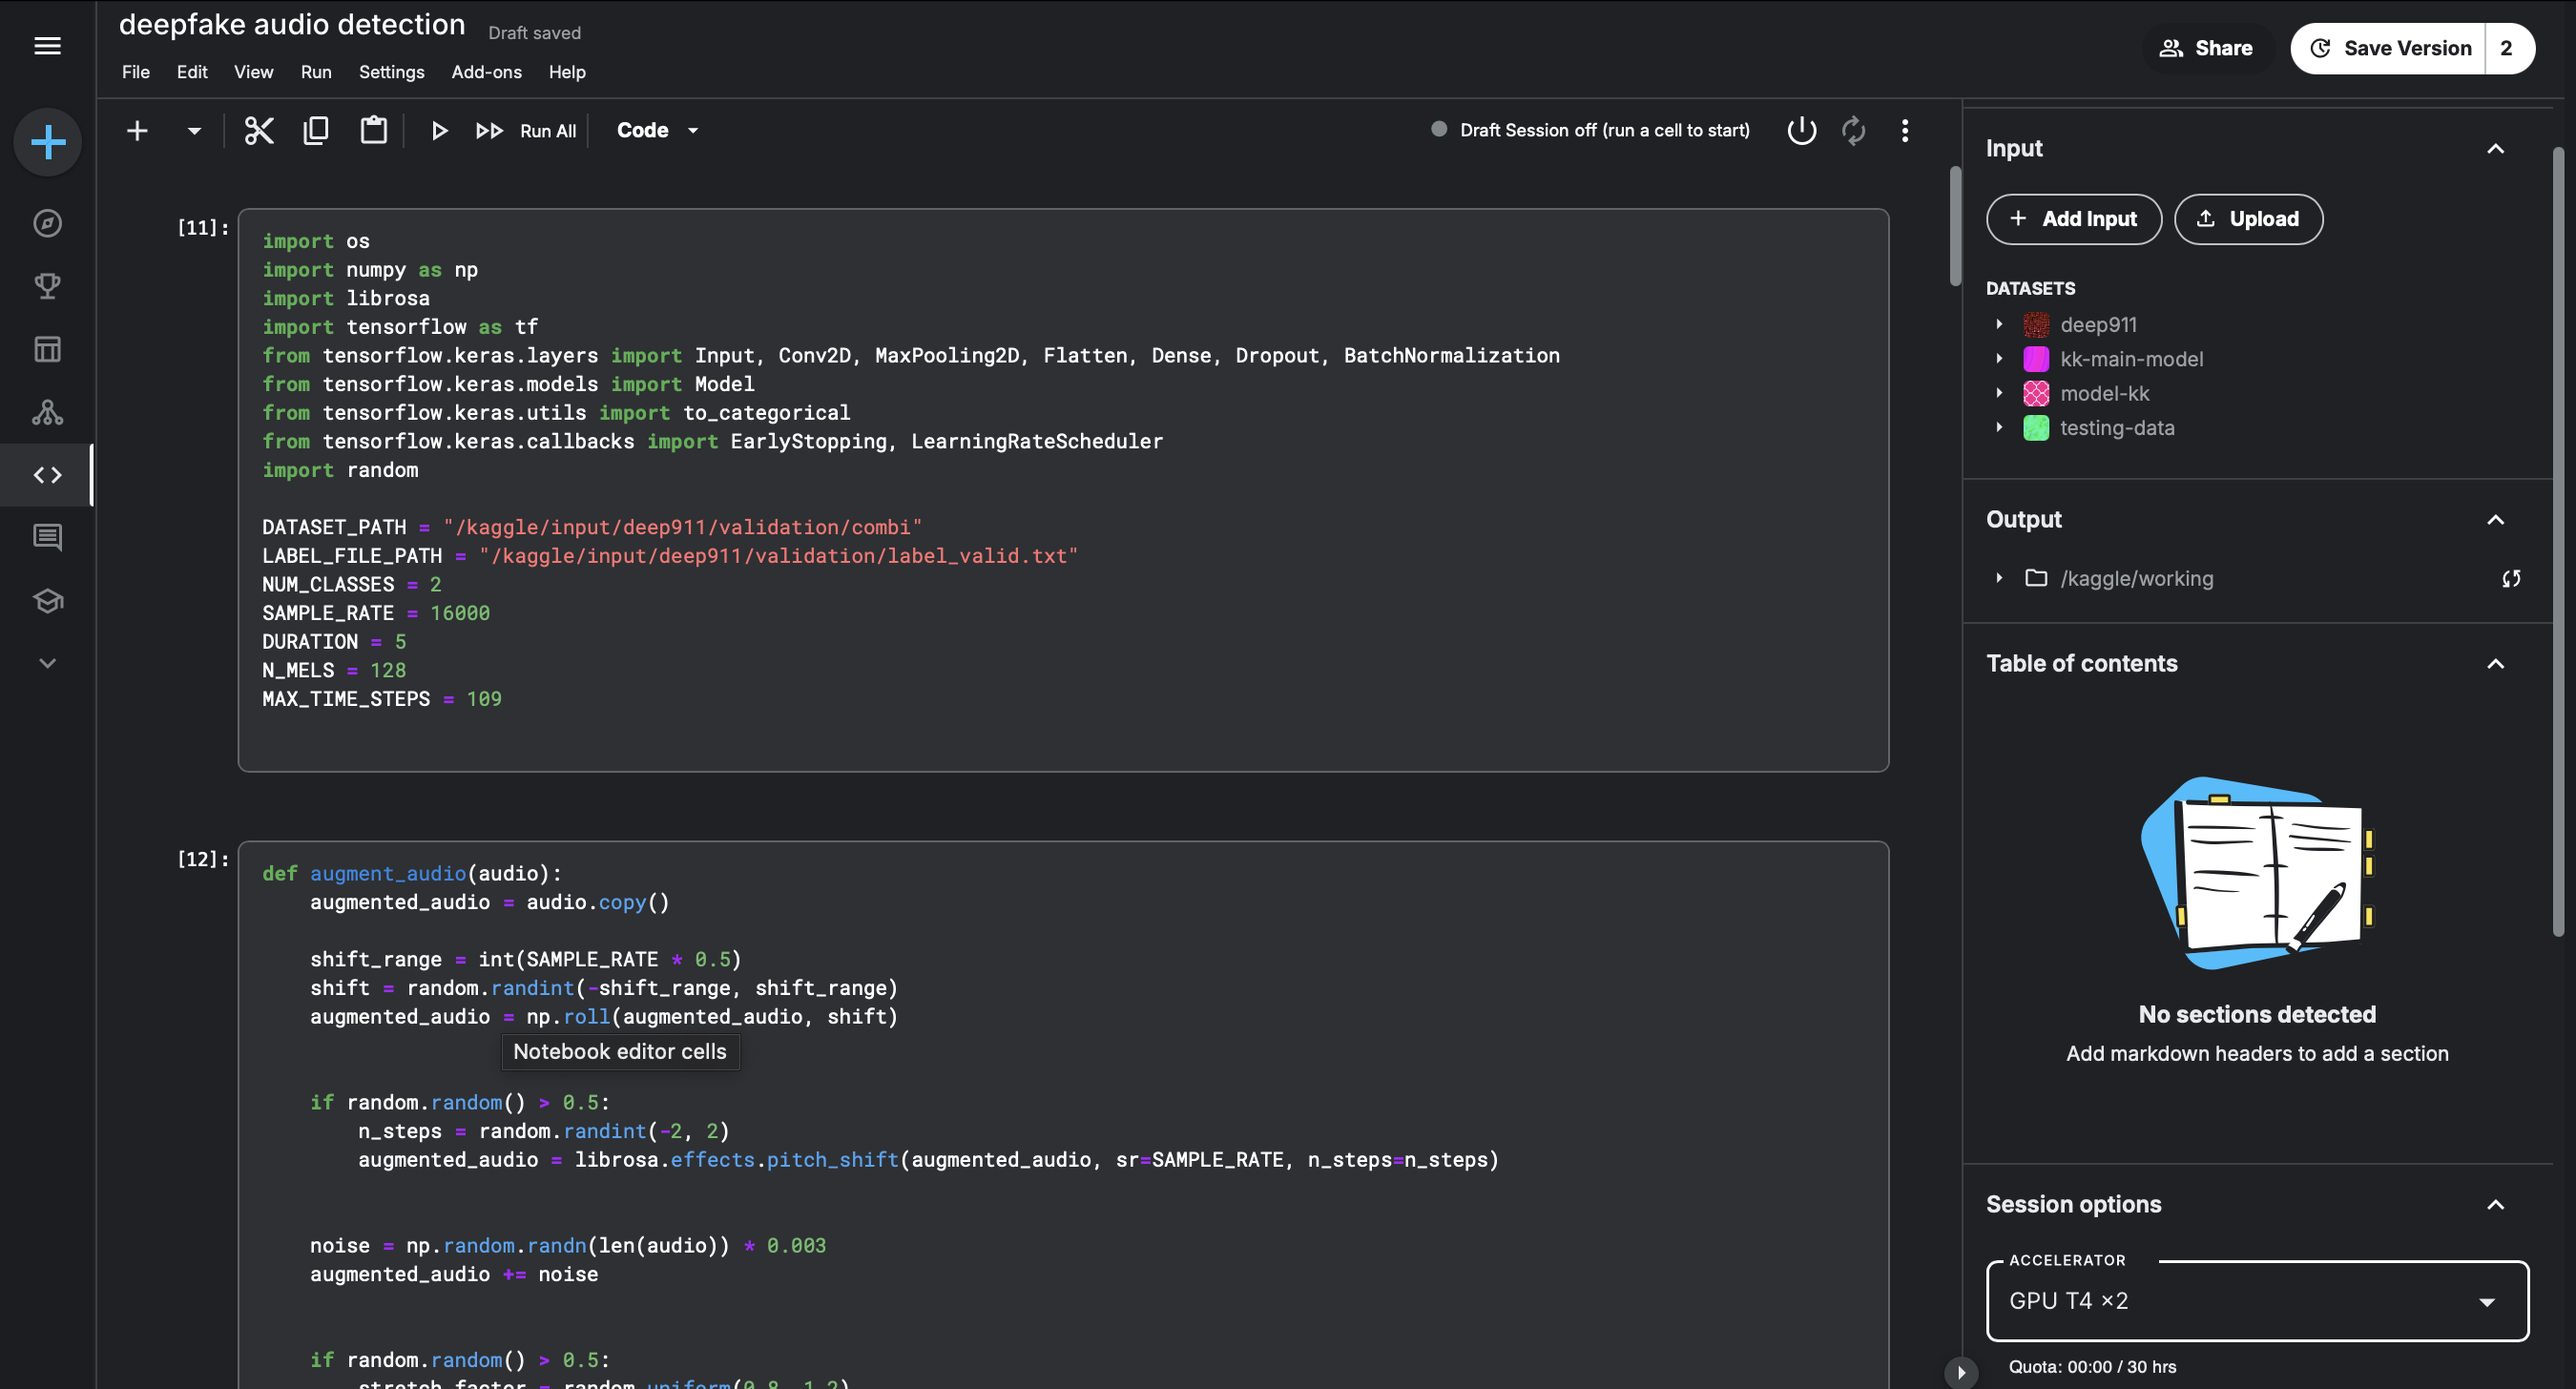Refresh the /kaggle/working output folder
This screenshot has width=2576, height=1389.
click(2512, 578)
